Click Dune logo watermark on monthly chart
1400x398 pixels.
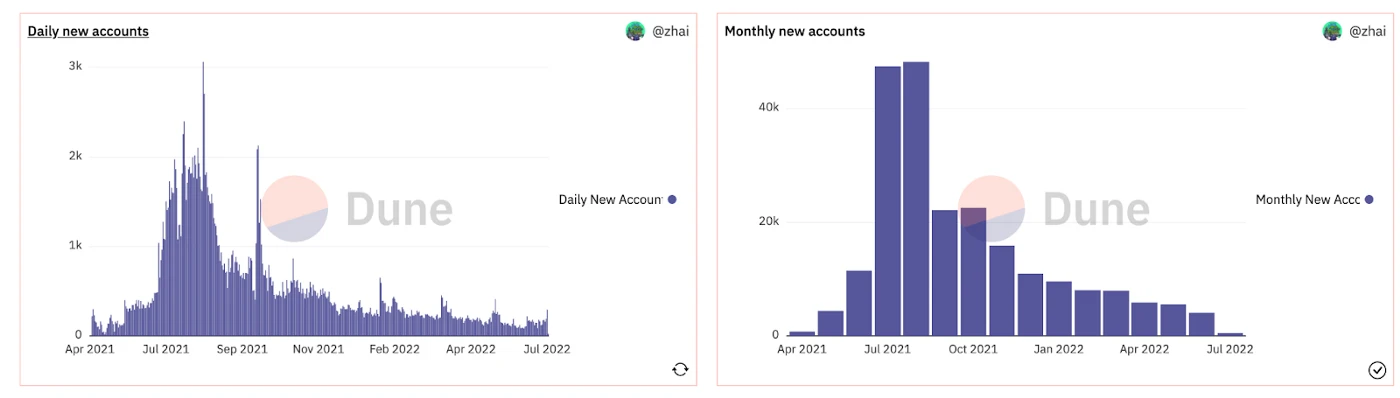click(1054, 209)
